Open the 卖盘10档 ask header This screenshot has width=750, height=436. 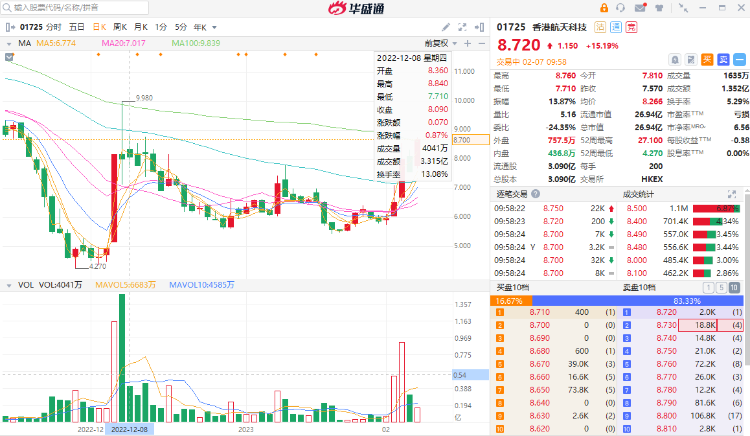pos(639,288)
